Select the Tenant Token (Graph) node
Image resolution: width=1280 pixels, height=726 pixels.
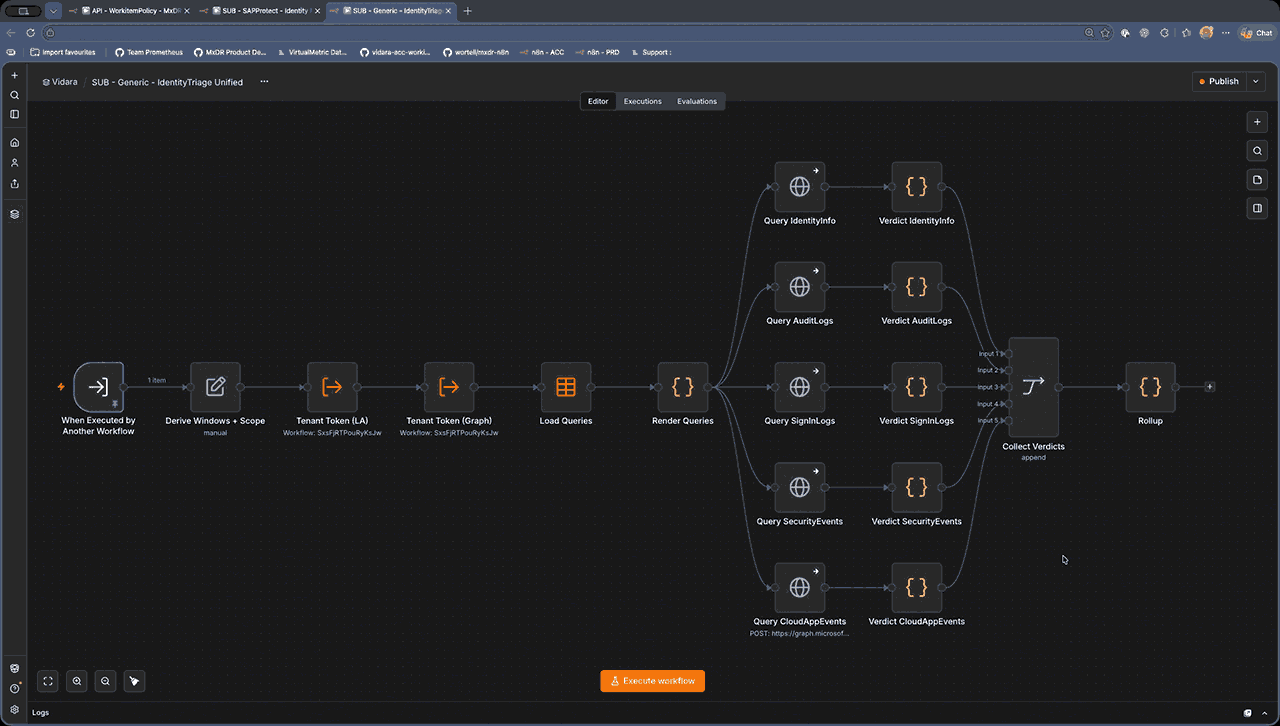click(449, 387)
